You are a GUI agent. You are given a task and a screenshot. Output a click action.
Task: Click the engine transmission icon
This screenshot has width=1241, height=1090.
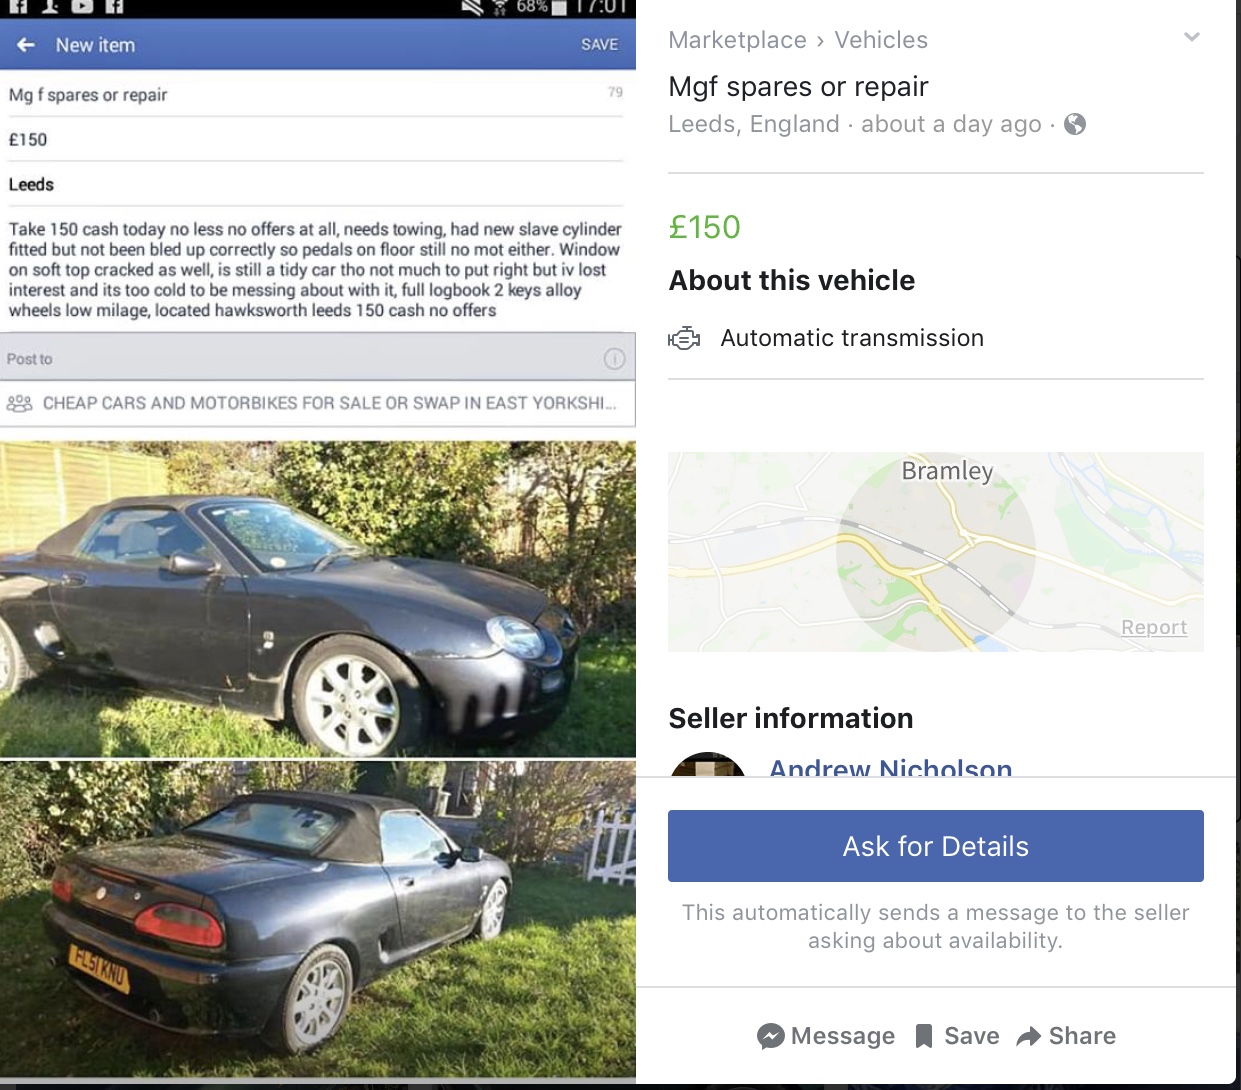684,339
